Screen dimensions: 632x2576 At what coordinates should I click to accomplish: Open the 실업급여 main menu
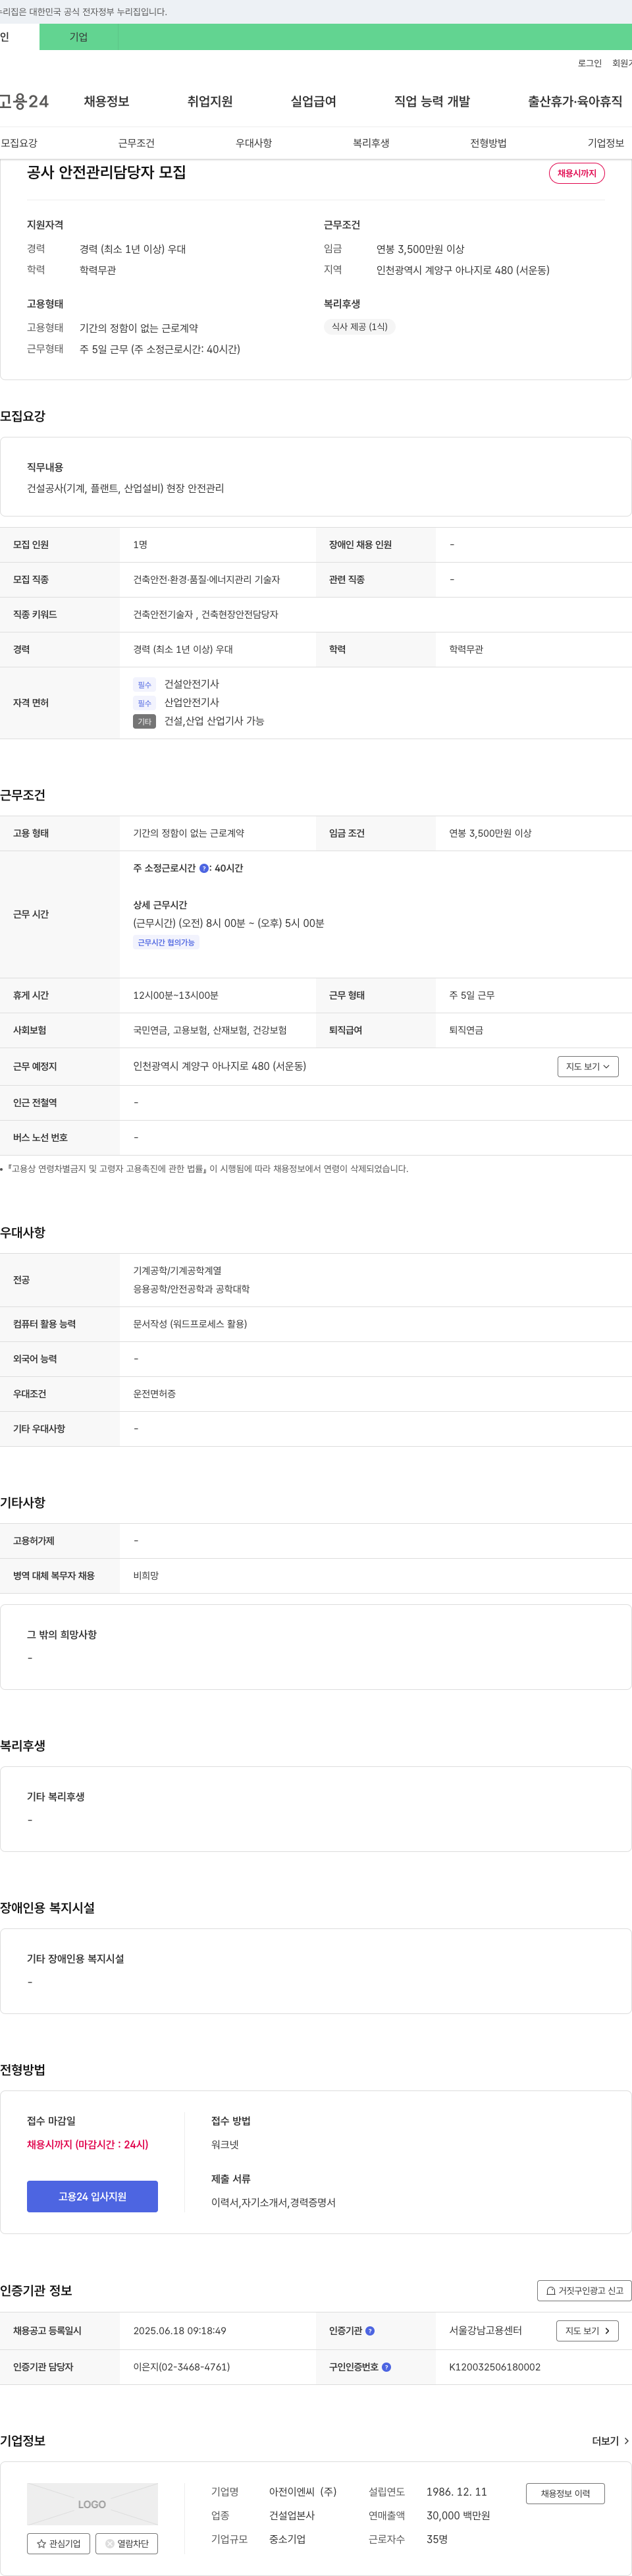(313, 101)
